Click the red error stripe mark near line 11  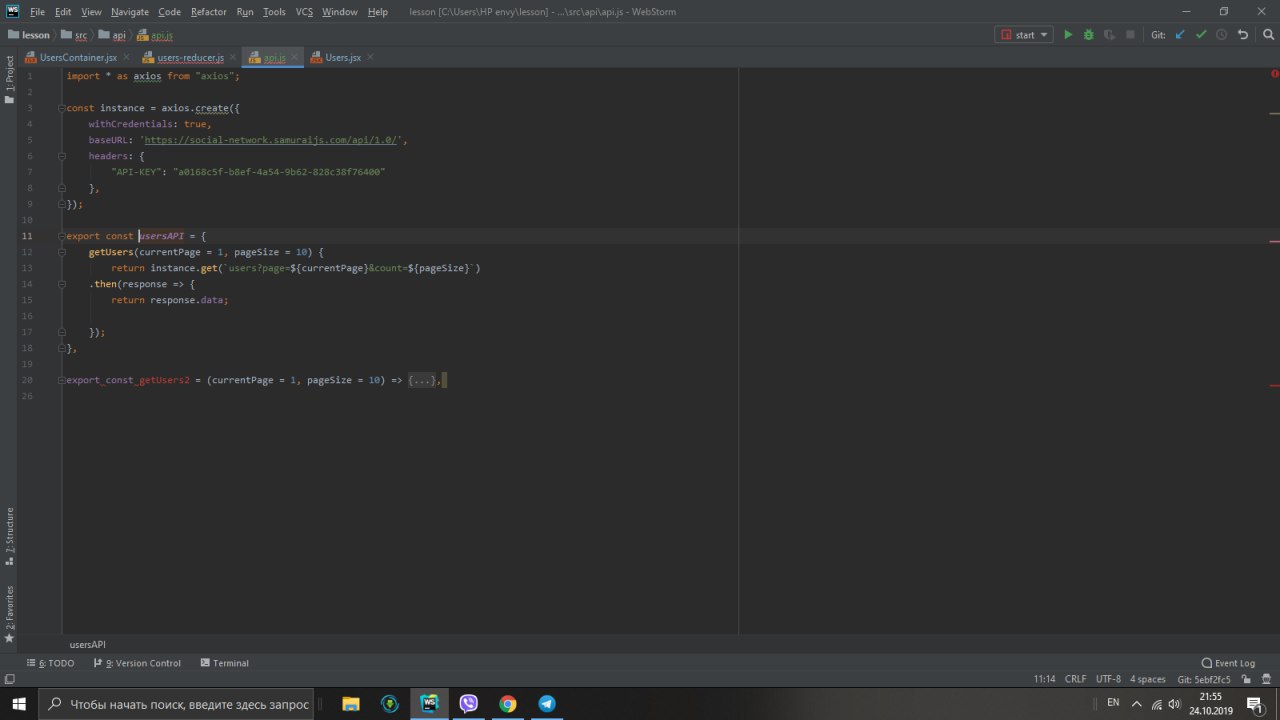(1274, 241)
